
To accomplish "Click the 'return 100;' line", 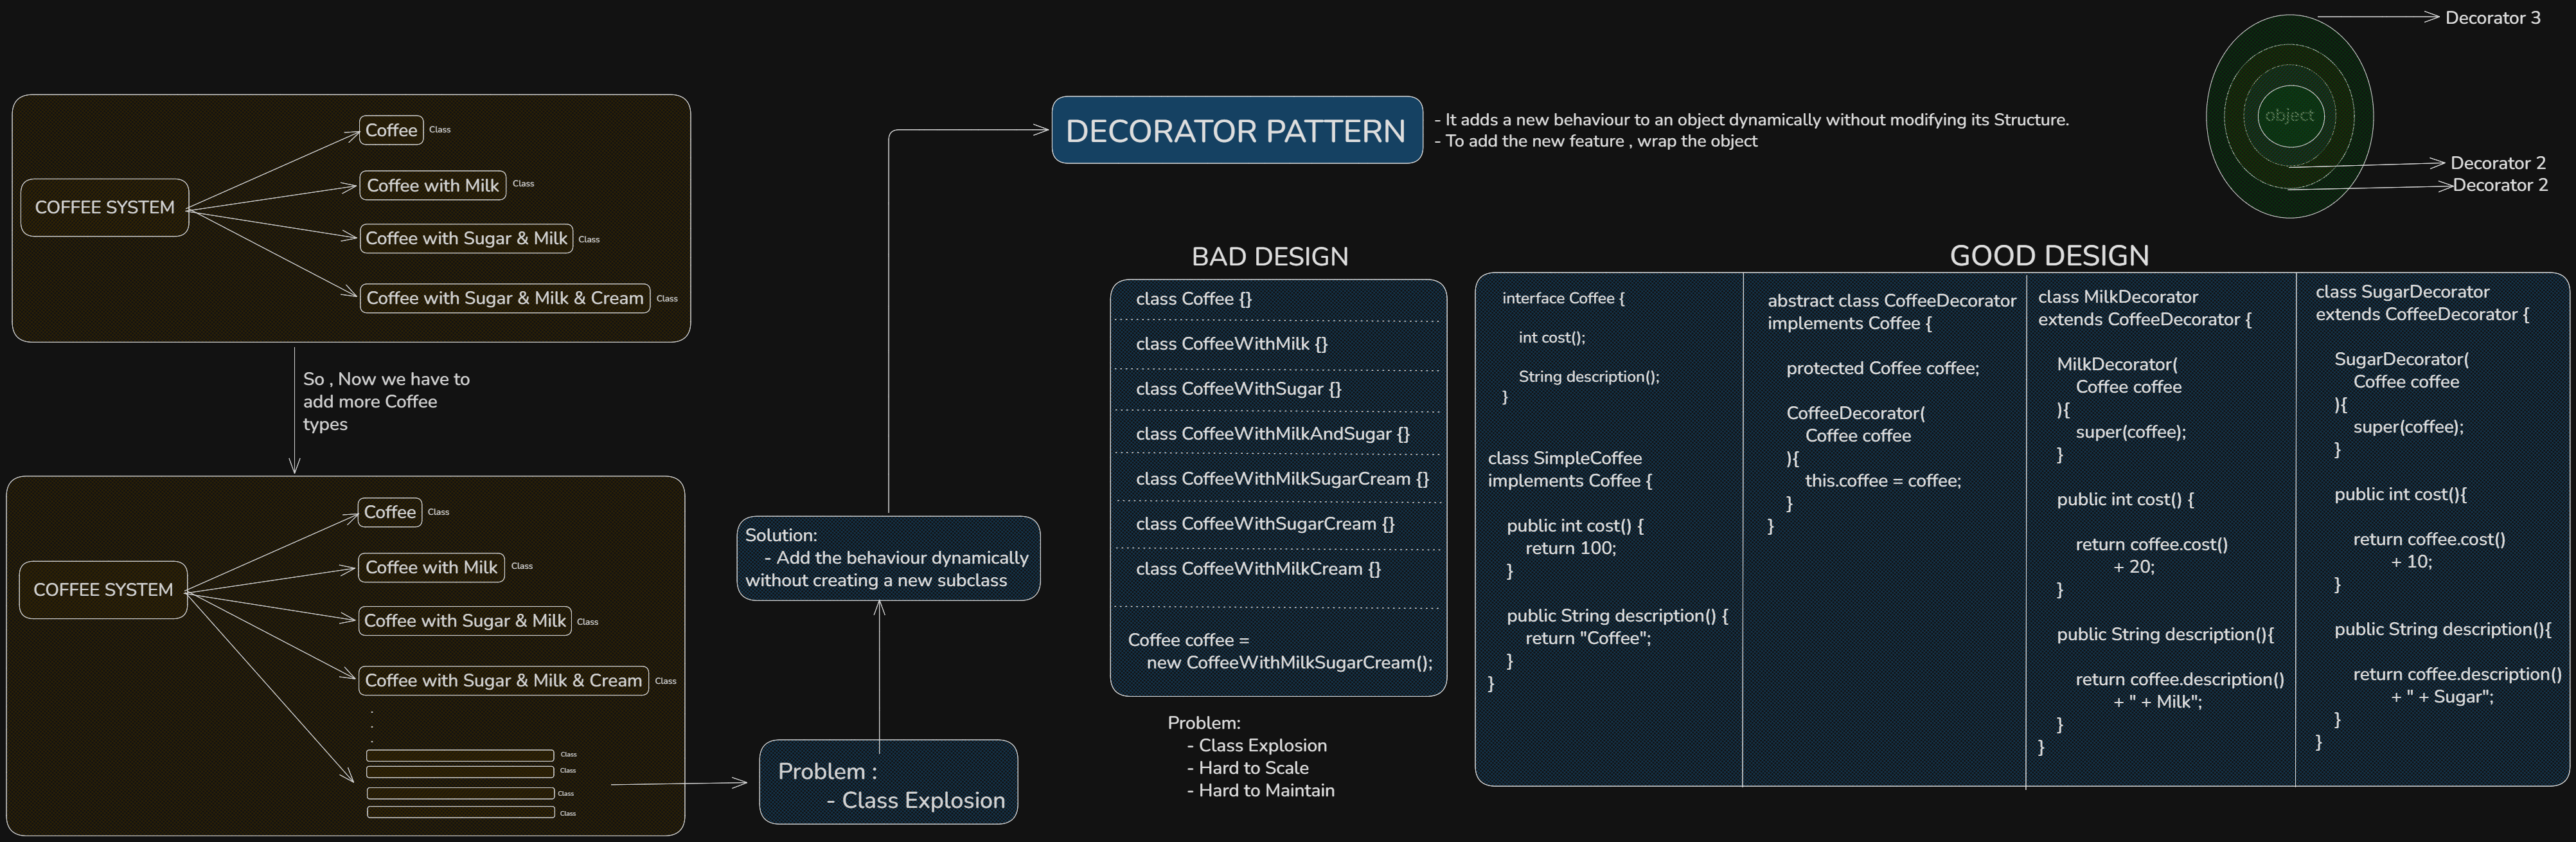I will (x=1571, y=548).
